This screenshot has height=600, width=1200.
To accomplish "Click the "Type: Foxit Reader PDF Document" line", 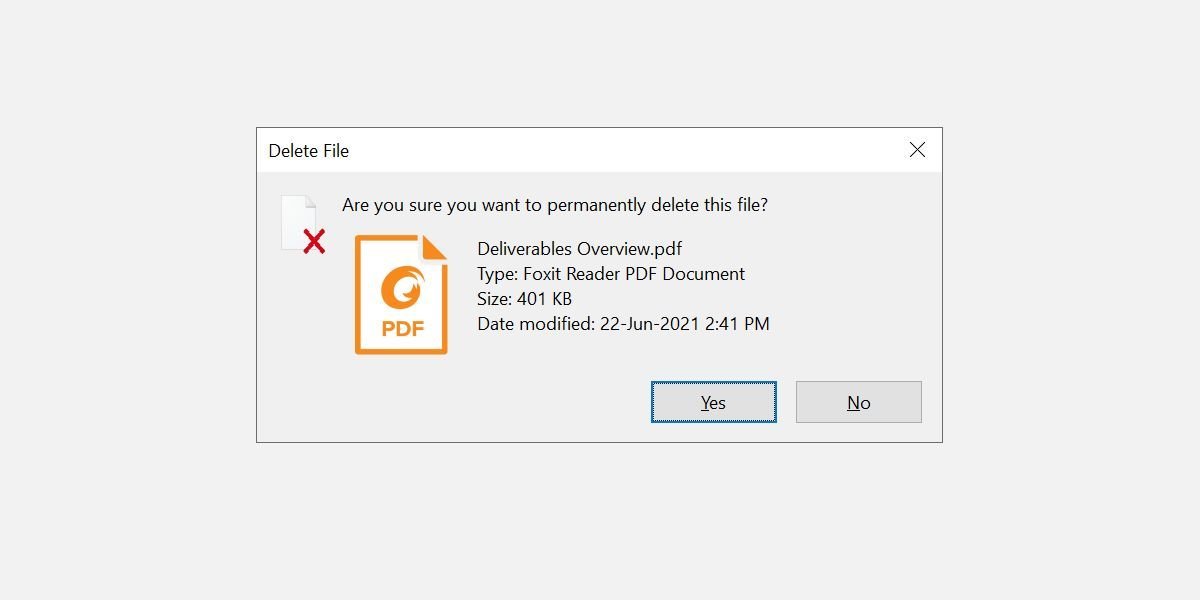I will [610, 274].
